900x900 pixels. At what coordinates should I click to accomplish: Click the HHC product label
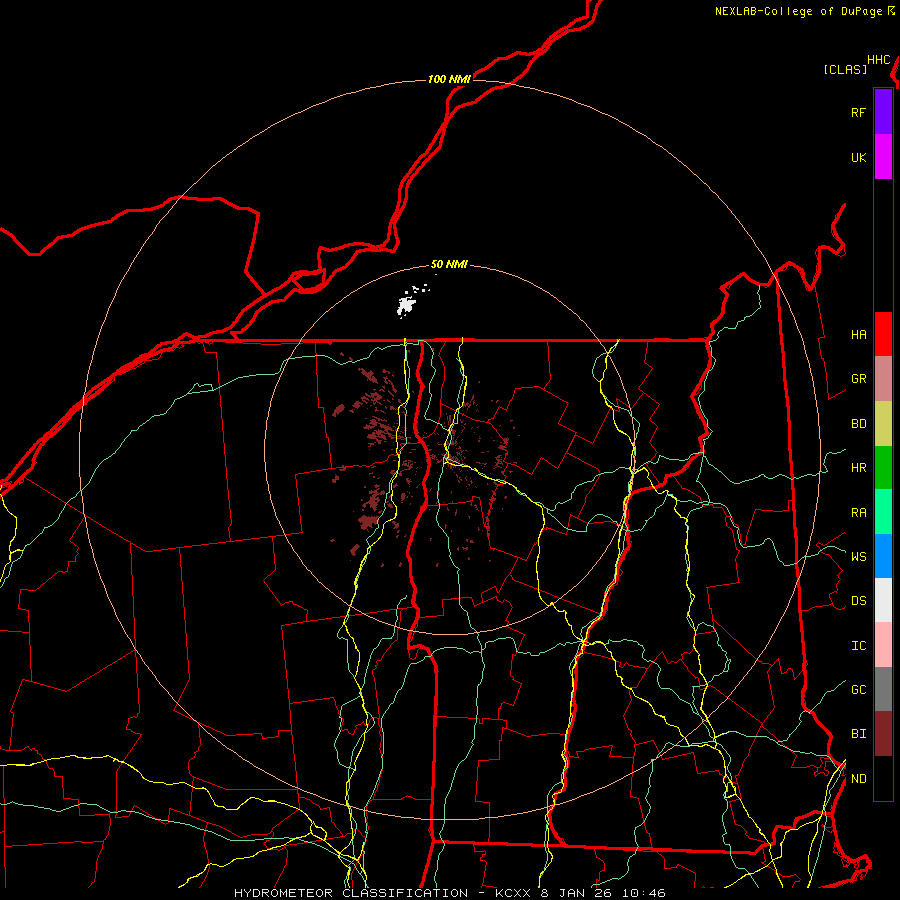[x=879, y=60]
